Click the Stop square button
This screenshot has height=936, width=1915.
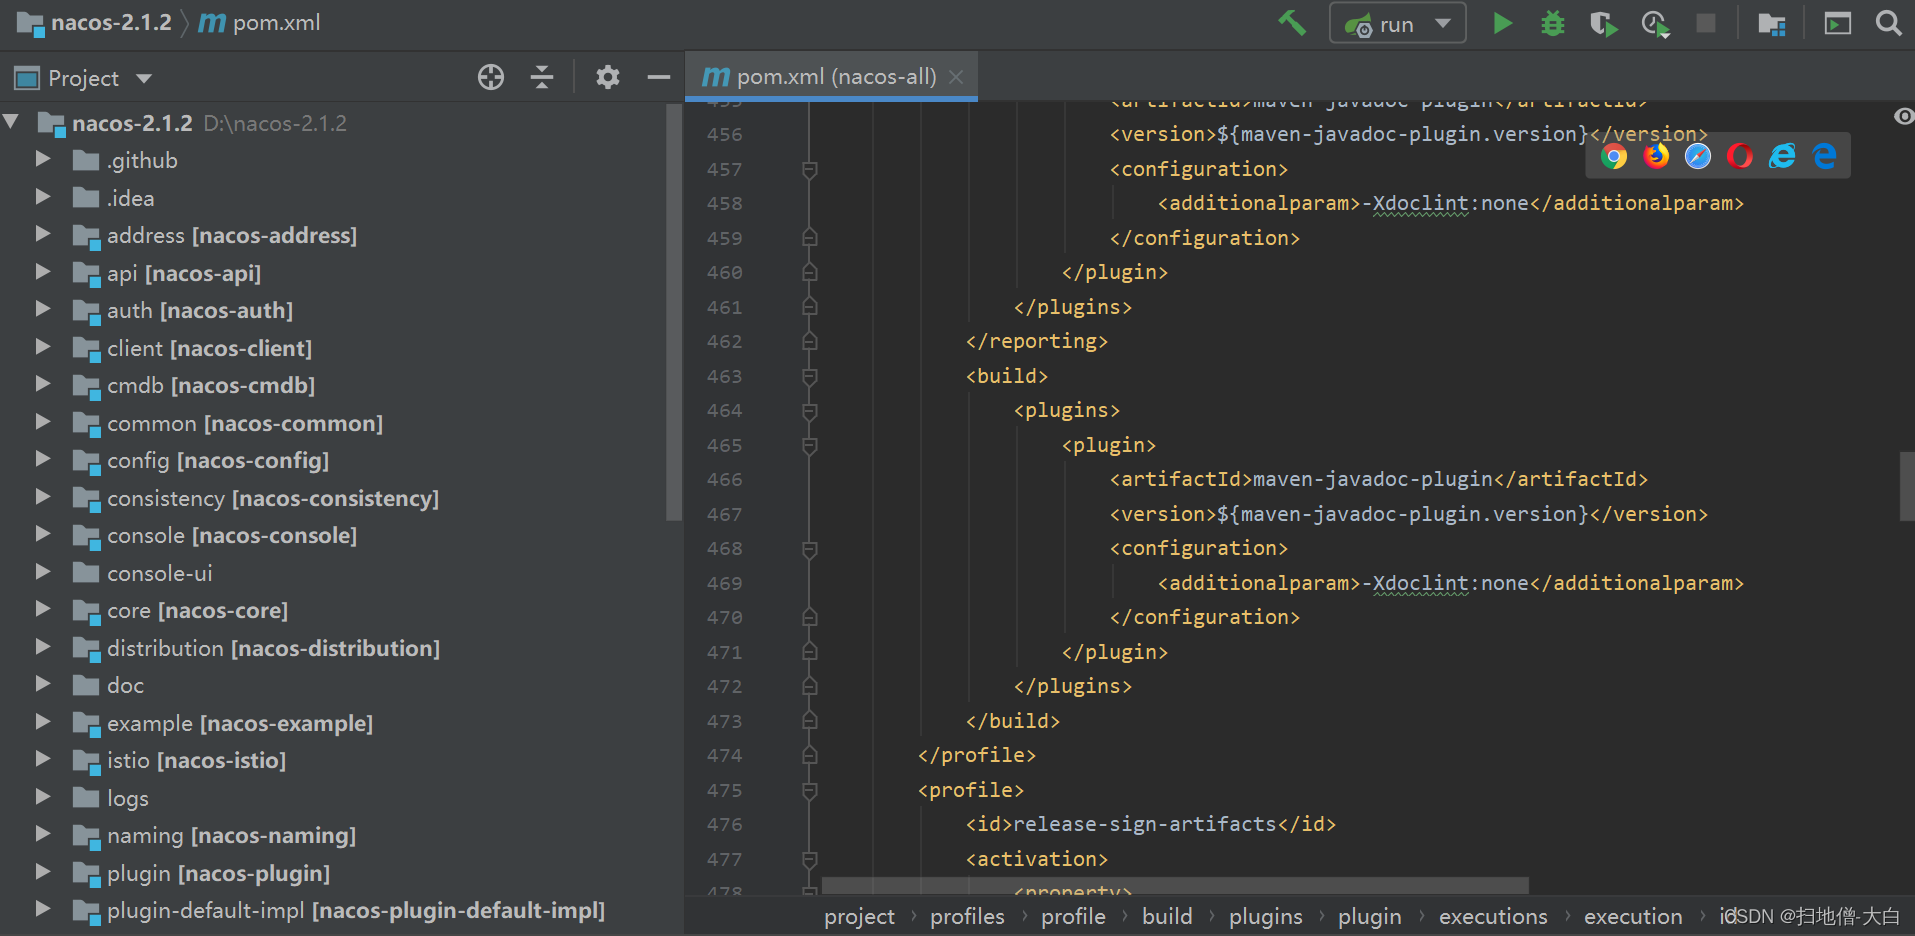point(1706,23)
